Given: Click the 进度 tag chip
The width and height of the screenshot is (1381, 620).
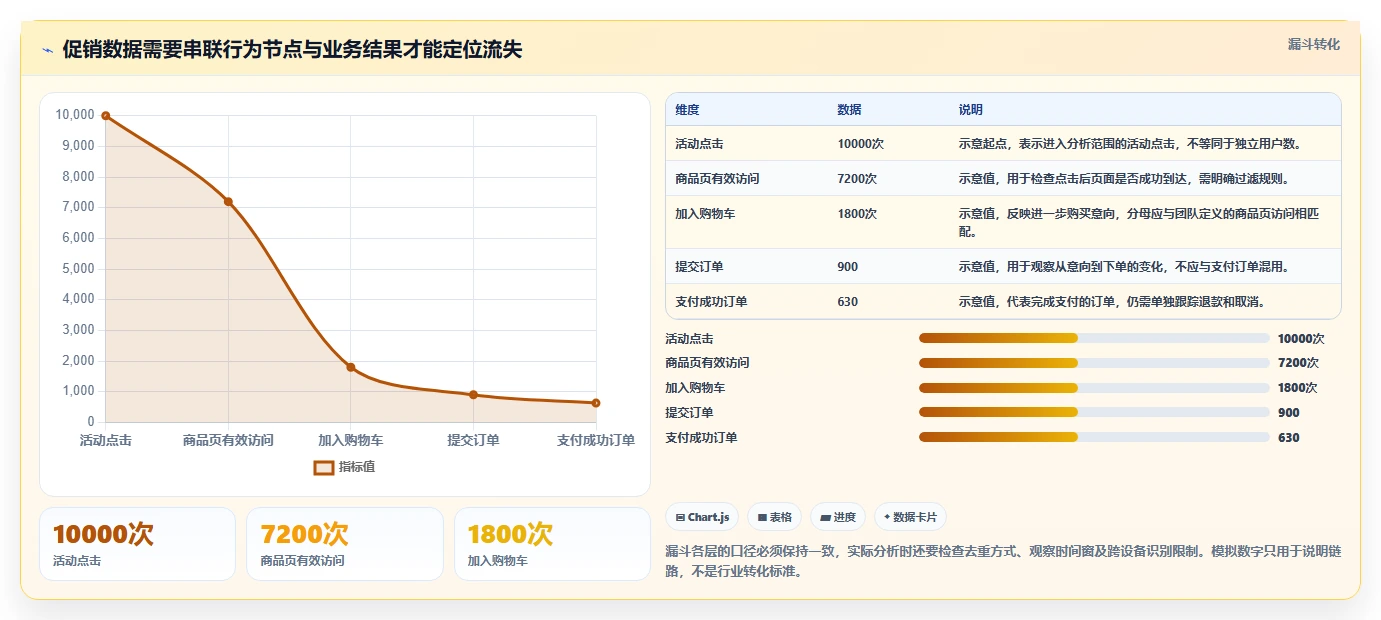Looking at the screenshot, I should [838, 517].
